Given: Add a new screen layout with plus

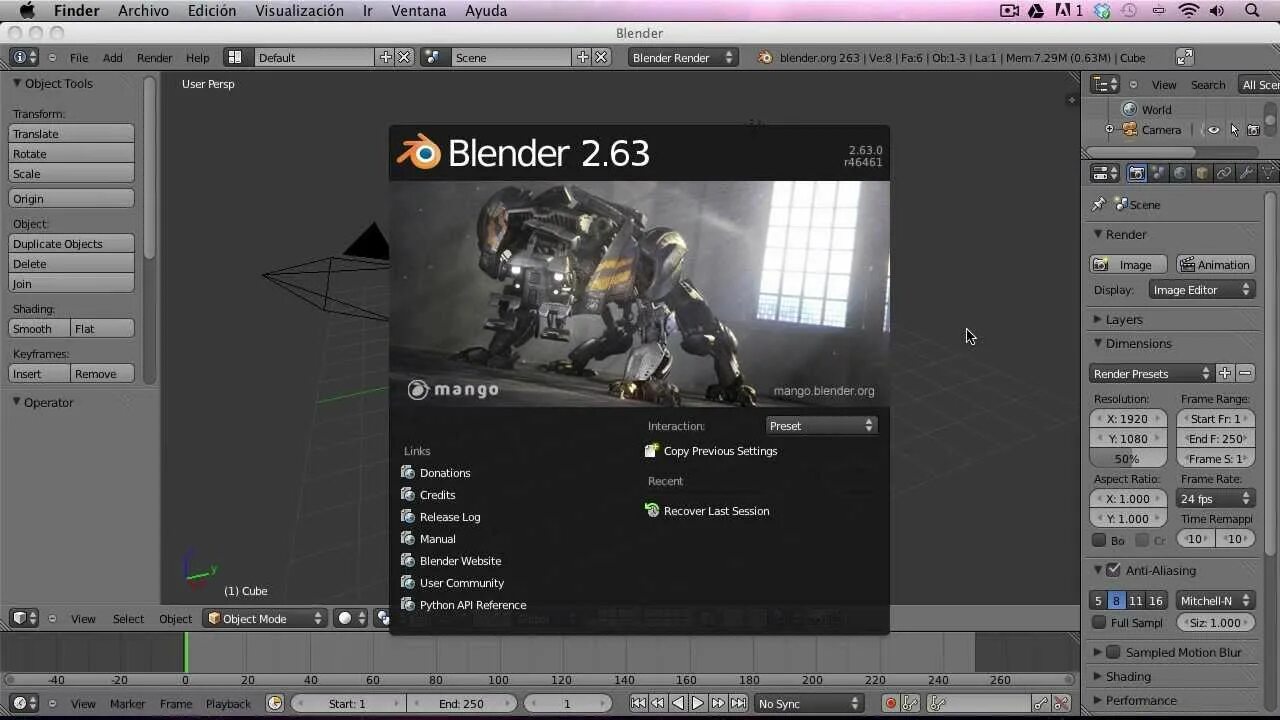Looking at the screenshot, I should click(x=386, y=58).
